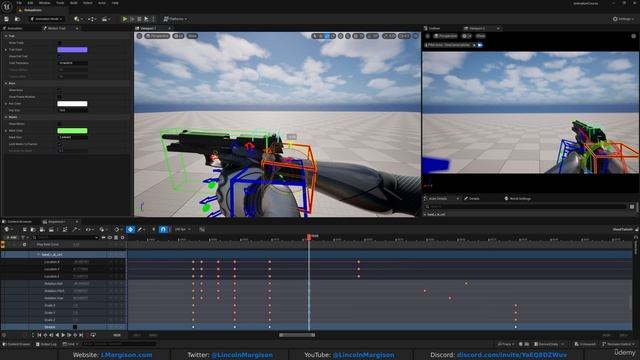This screenshot has height=360, width=640.
Task: Open the Blueprints dropdown in main toolbar
Action: [92, 19]
